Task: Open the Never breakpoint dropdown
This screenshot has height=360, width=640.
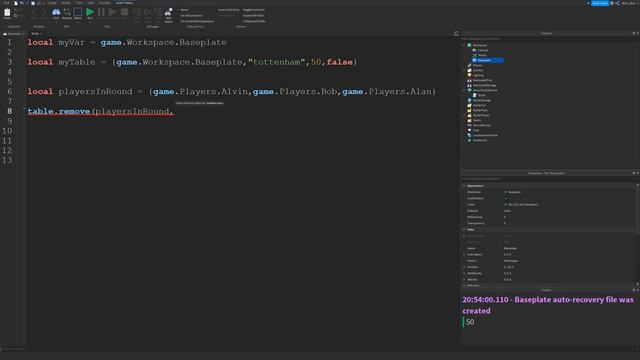Action: [x=184, y=10]
